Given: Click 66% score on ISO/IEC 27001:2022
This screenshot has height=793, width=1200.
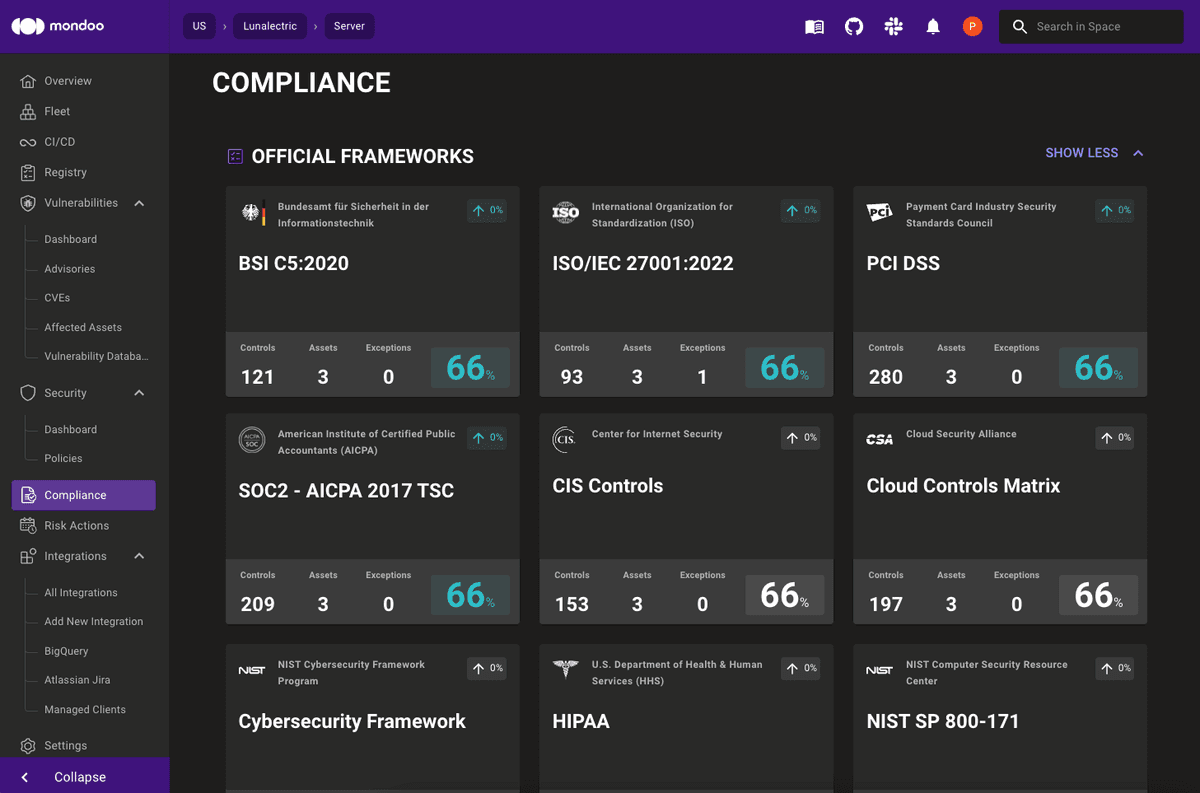Looking at the screenshot, I should (785, 368).
